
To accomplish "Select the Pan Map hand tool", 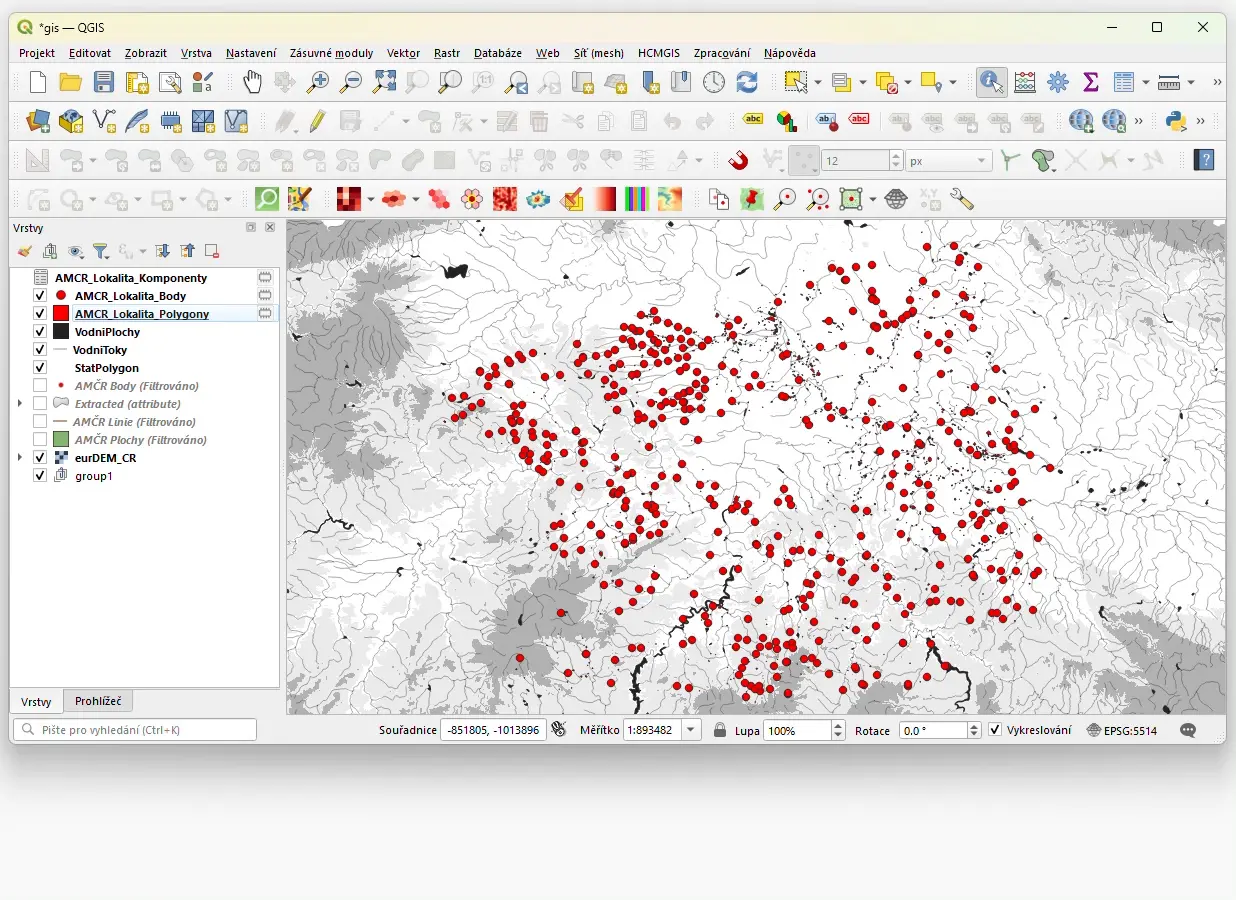I will tap(252, 82).
